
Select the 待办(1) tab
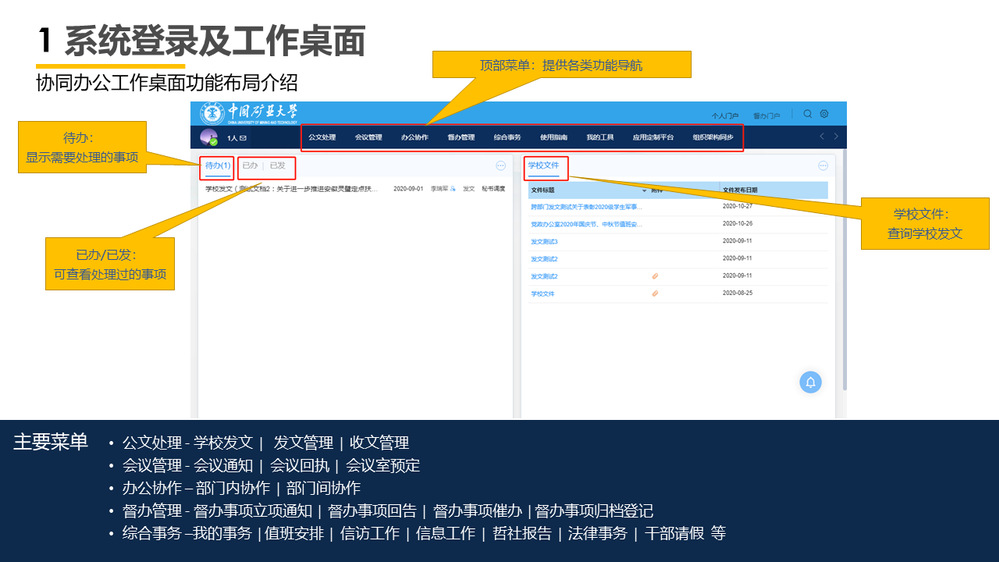217,166
